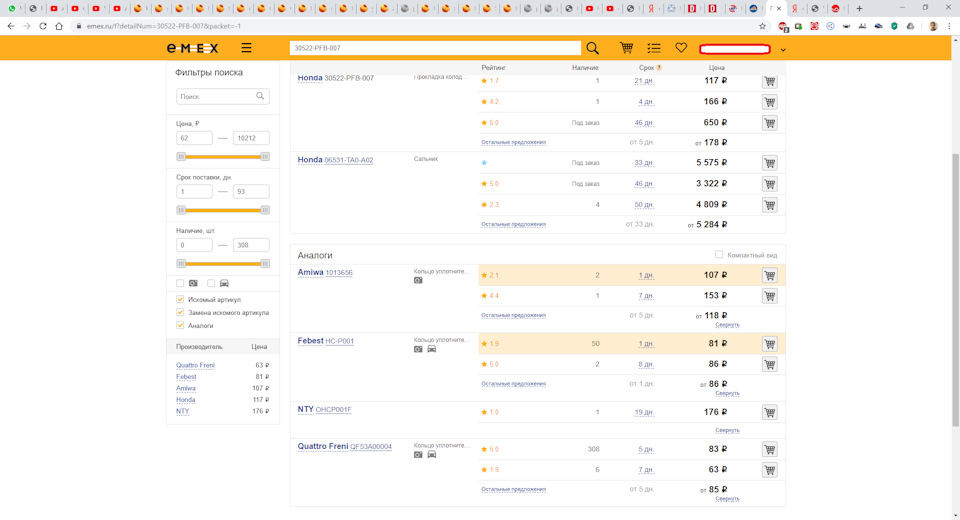
Task: Add Febest 86 ₽ offer to cart
Action: tap(770, 364)
